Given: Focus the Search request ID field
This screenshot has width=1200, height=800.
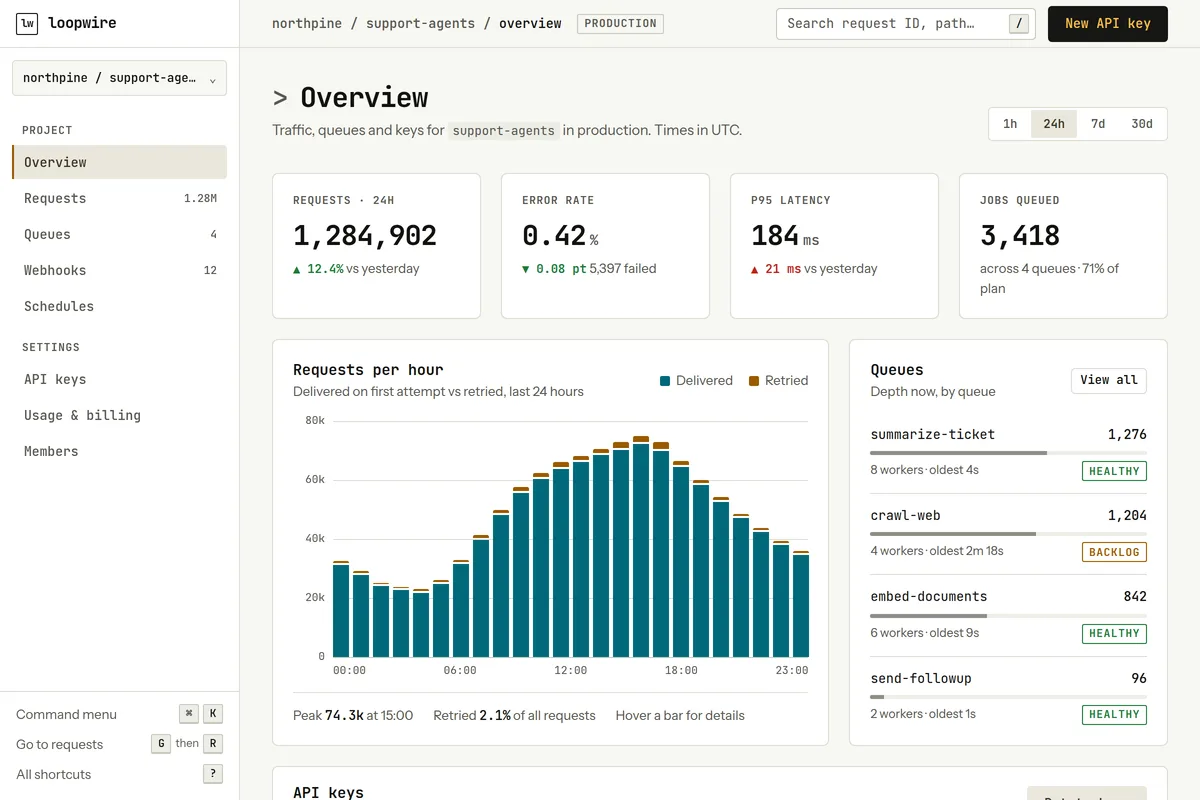Looking at the screenshot, I should [x=905, y=23].
